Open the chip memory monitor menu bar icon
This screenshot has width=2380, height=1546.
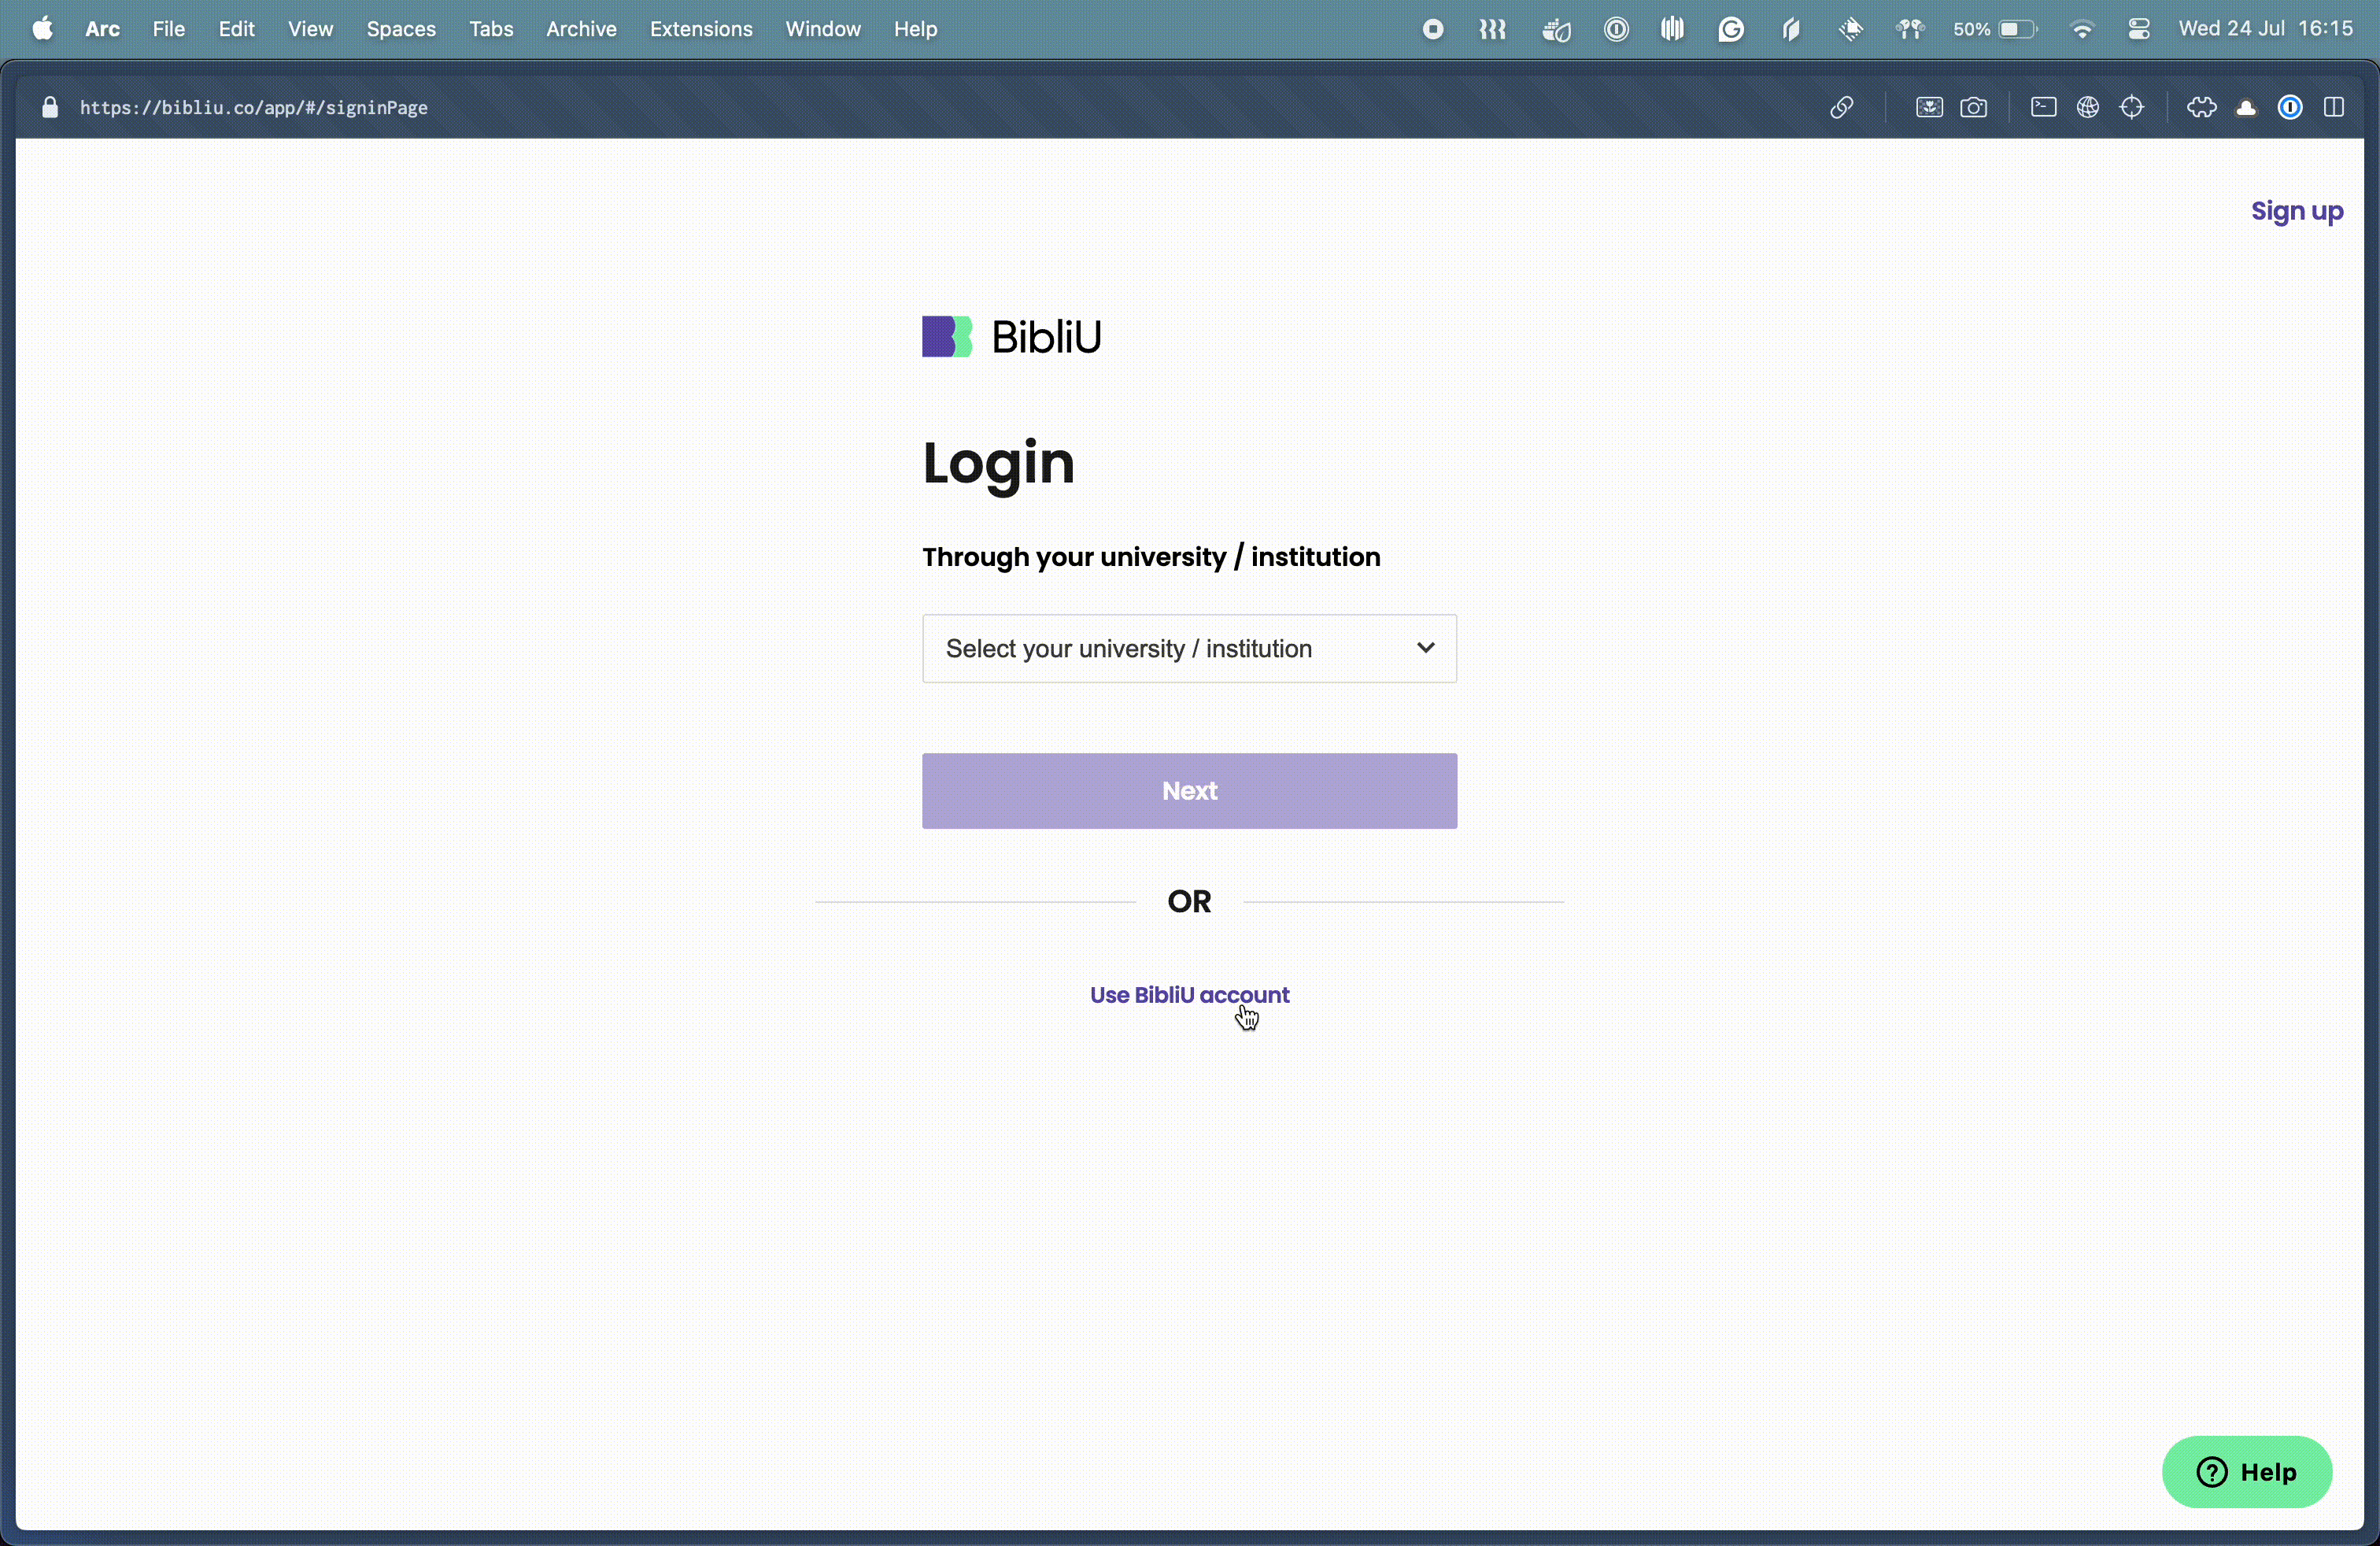pyautogui.click(x=1850, y=29)
